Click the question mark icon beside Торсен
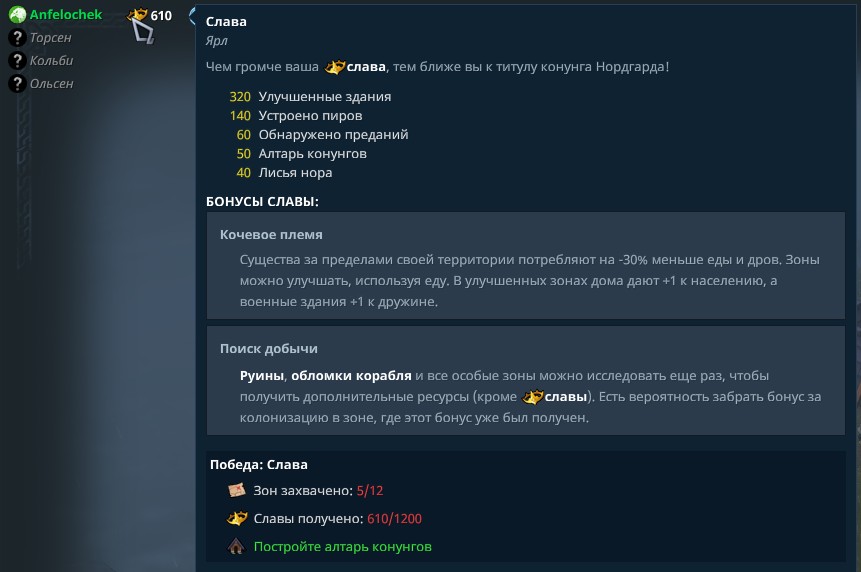Image resolution: width=861 pixels, height=572 pixels. click(x=17, y=38)
